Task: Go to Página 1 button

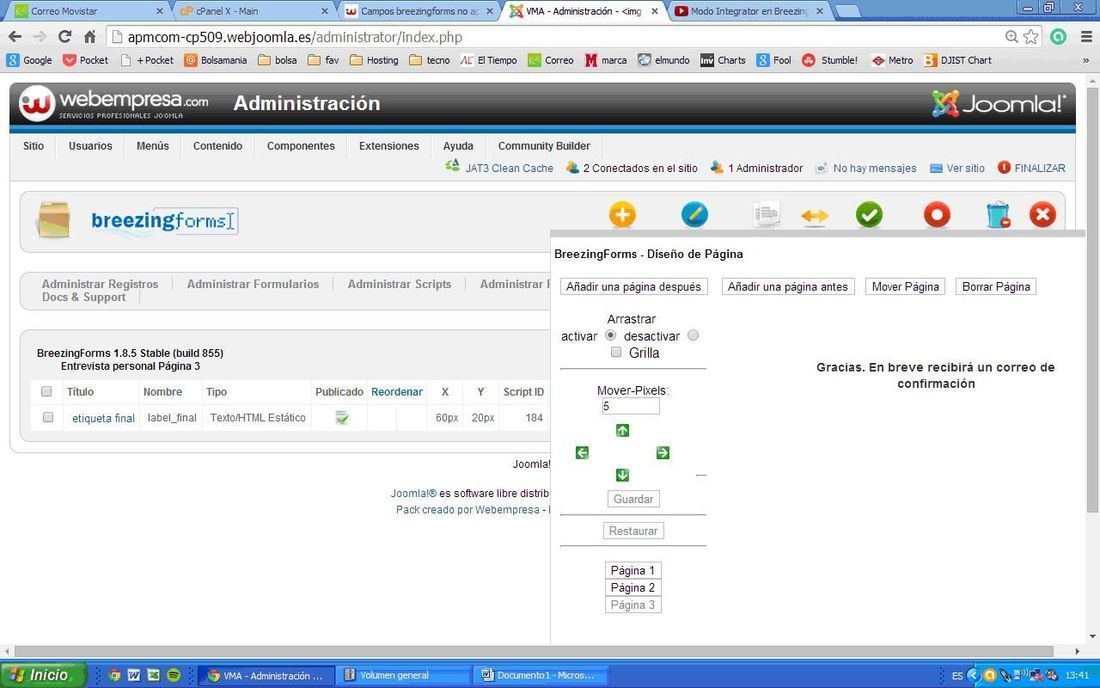Action: (633, 571)
